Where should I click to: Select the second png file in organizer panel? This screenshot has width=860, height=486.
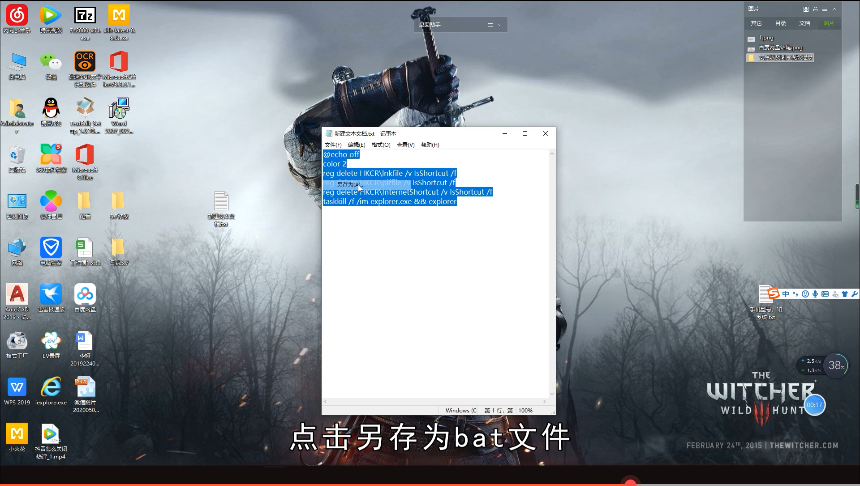click(774, 48)
